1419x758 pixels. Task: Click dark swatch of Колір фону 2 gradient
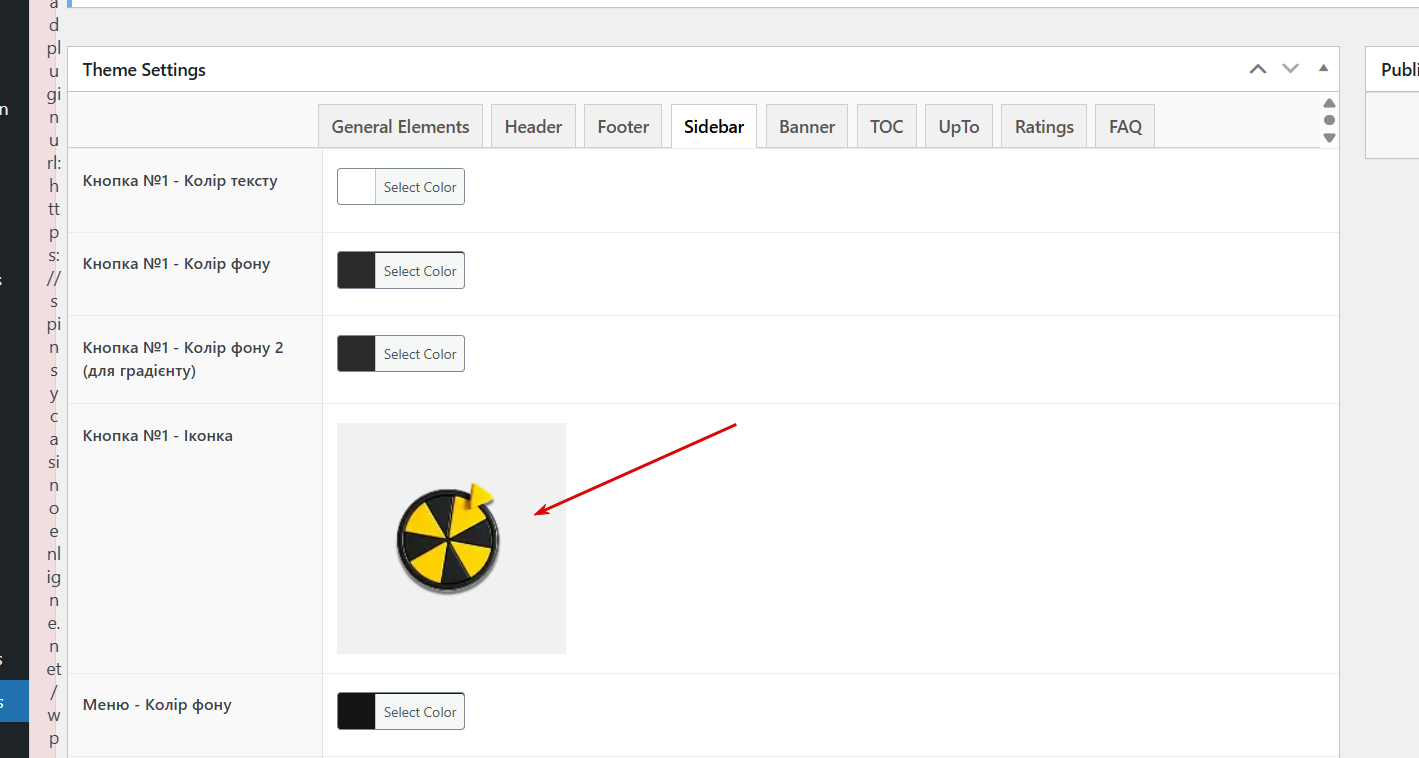coord(356,354)
